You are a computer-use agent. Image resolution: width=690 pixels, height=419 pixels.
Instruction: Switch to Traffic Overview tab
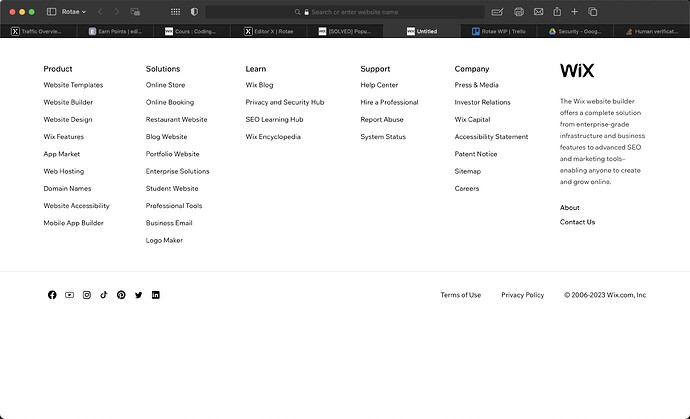pos(38,31)
